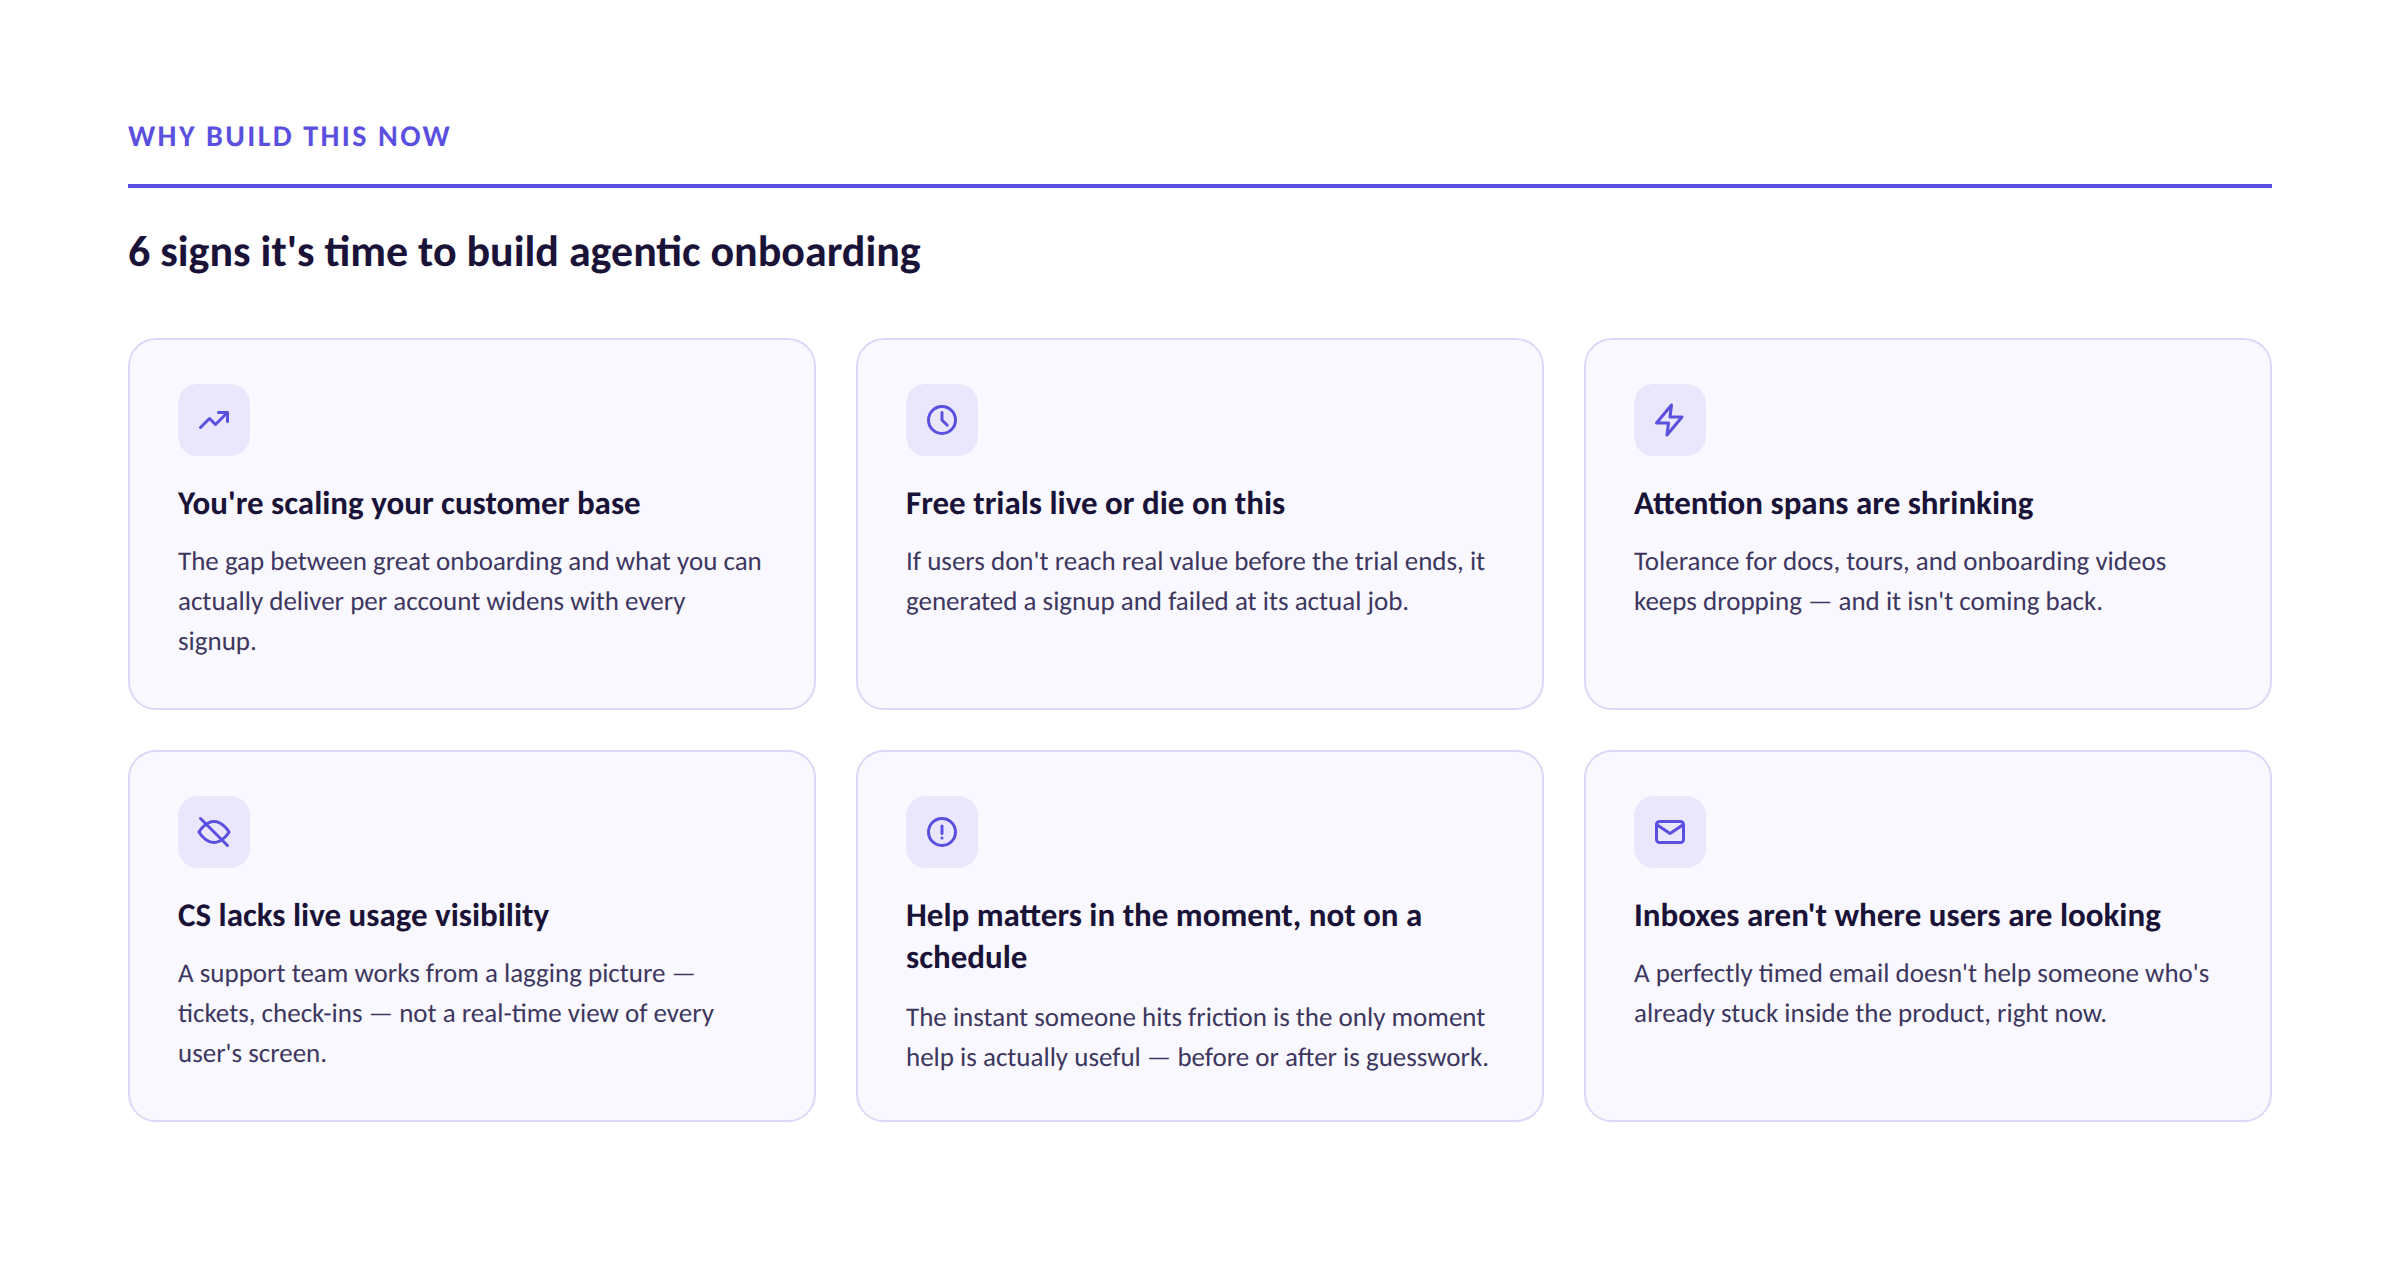The image size is (2400, 1280).
Task: Click the free trials card description text
Action: point(1195,581)
